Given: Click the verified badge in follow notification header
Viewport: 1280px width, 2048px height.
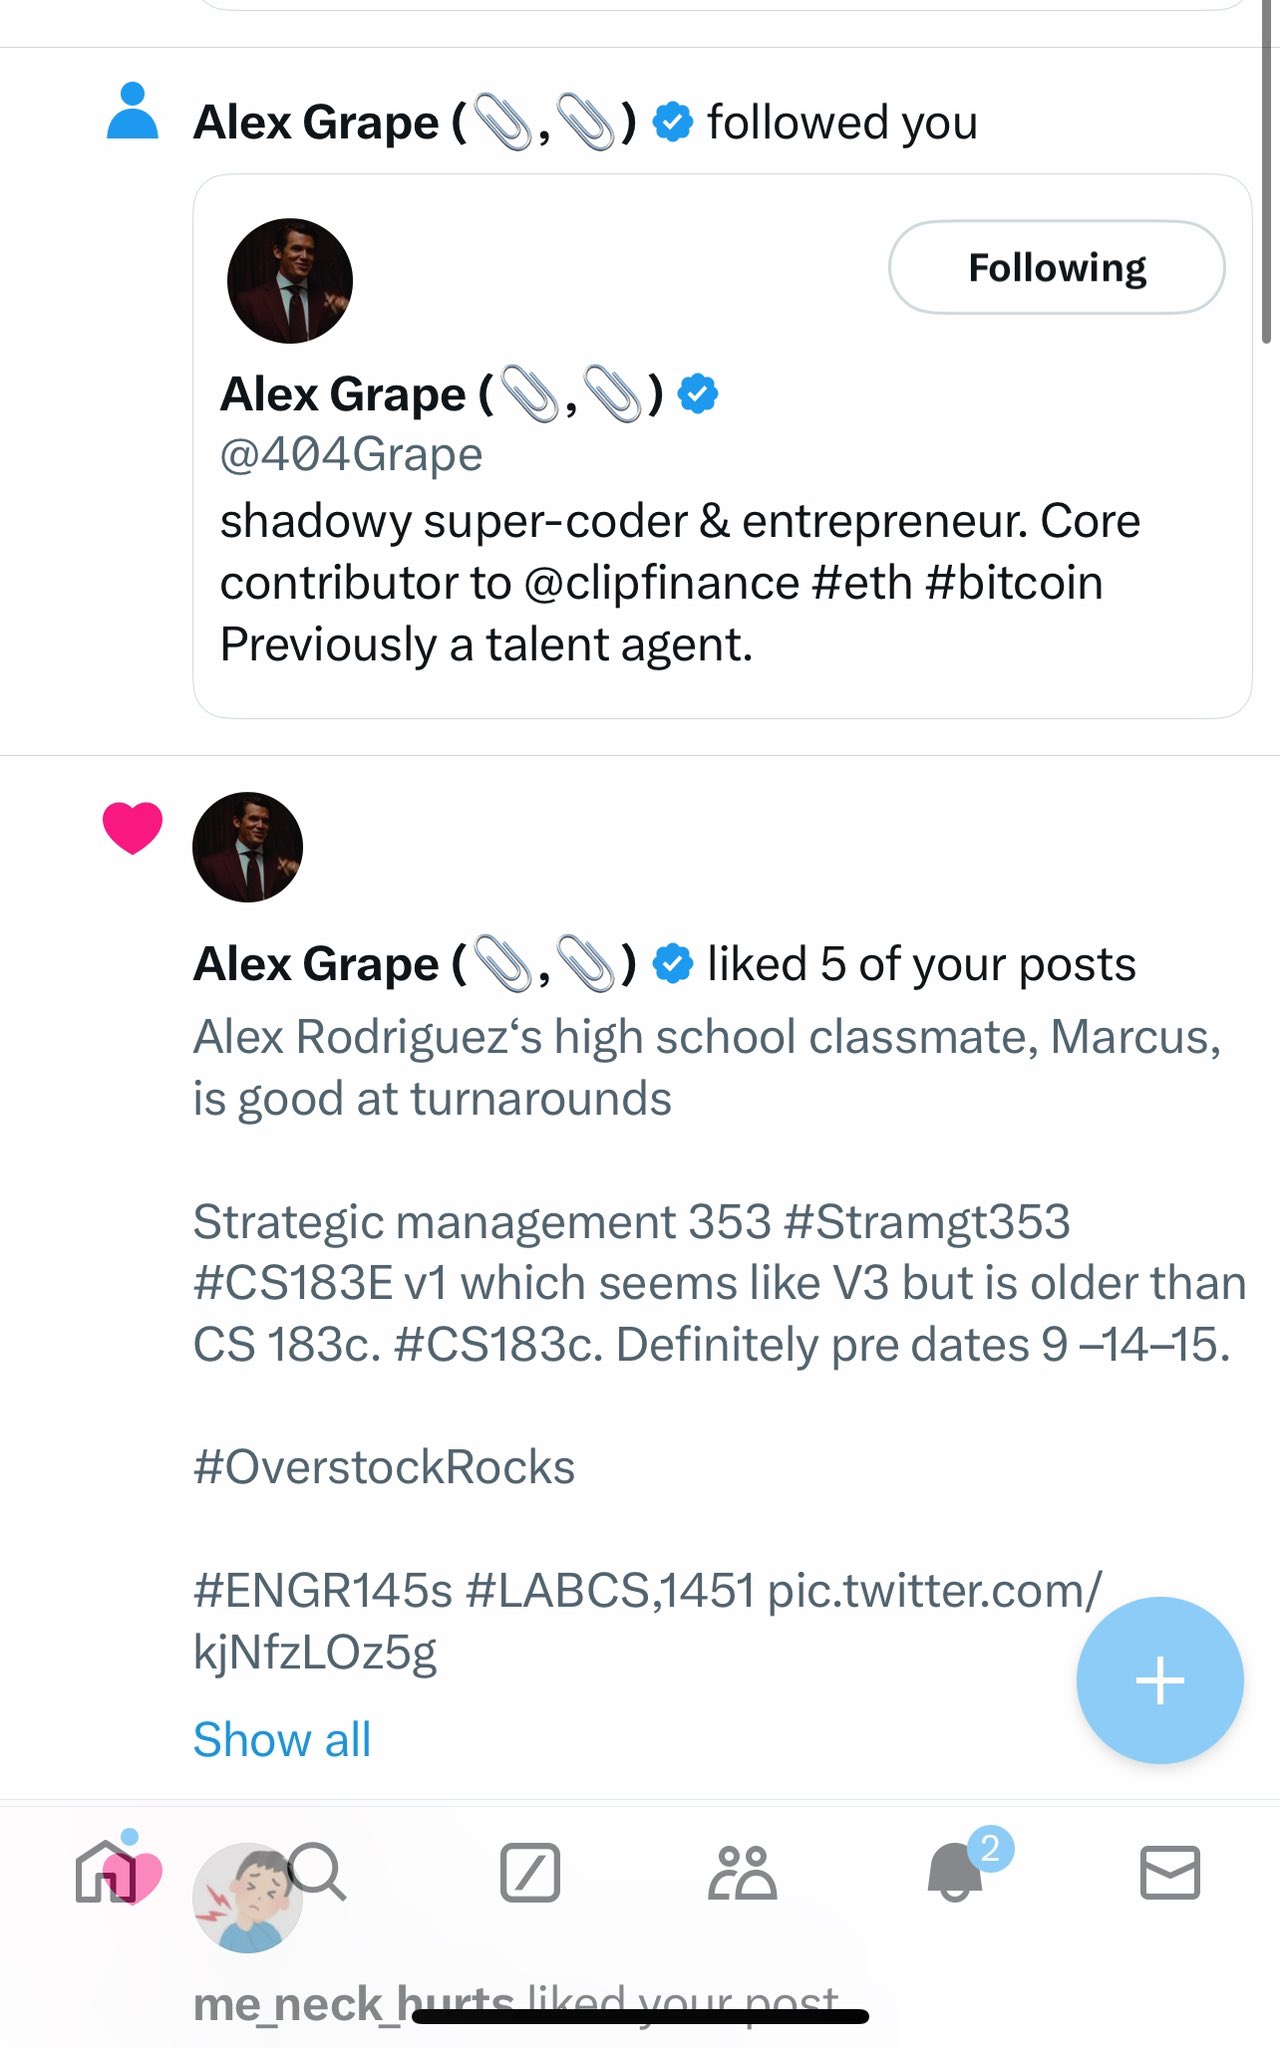Looking at the screenshot, I should point(673,122).
